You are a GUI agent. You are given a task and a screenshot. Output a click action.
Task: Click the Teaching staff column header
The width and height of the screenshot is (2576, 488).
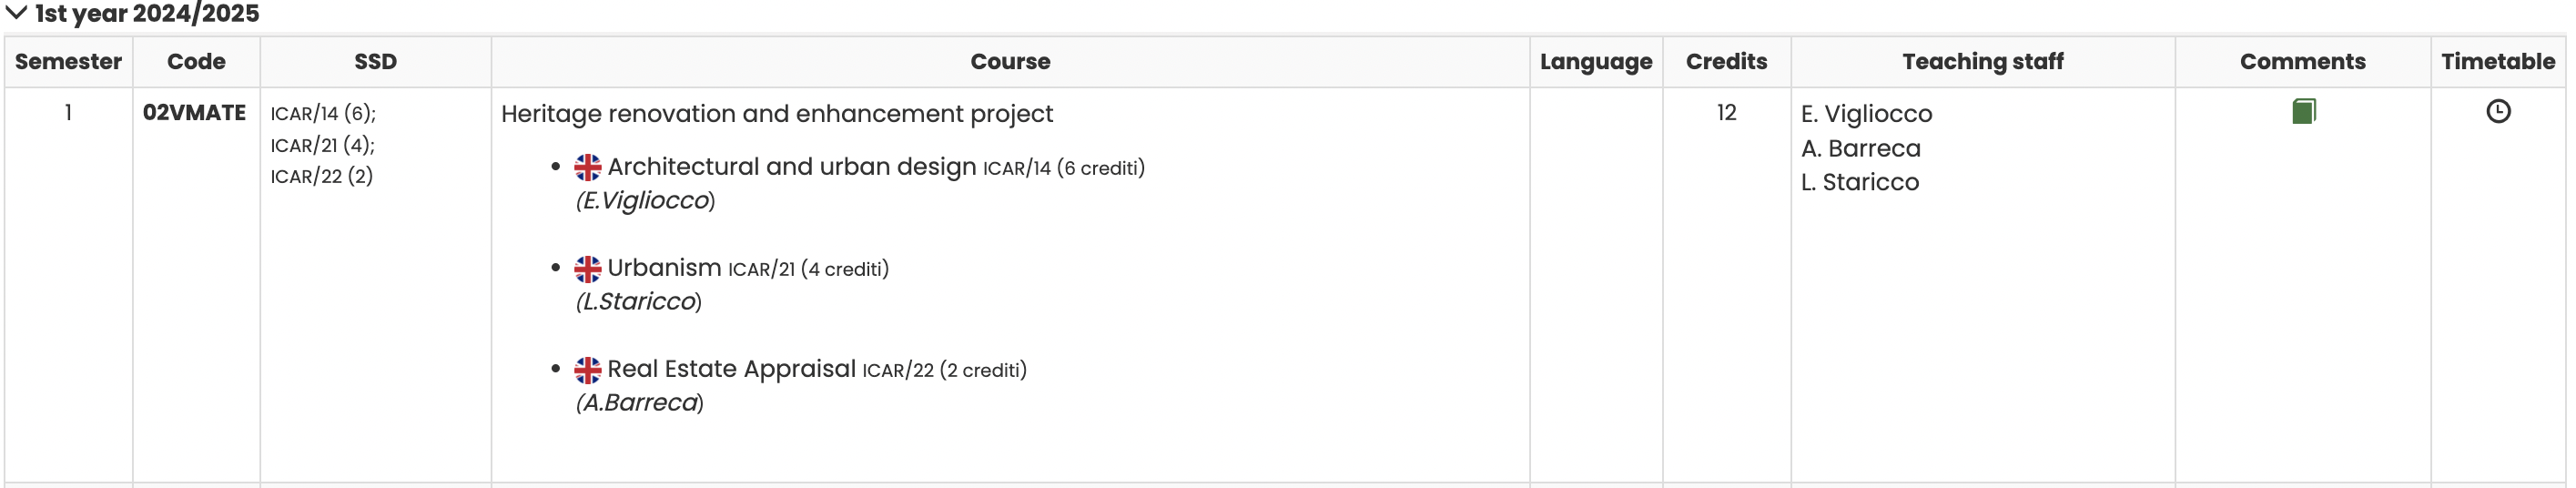click(x=1982, y=62)
